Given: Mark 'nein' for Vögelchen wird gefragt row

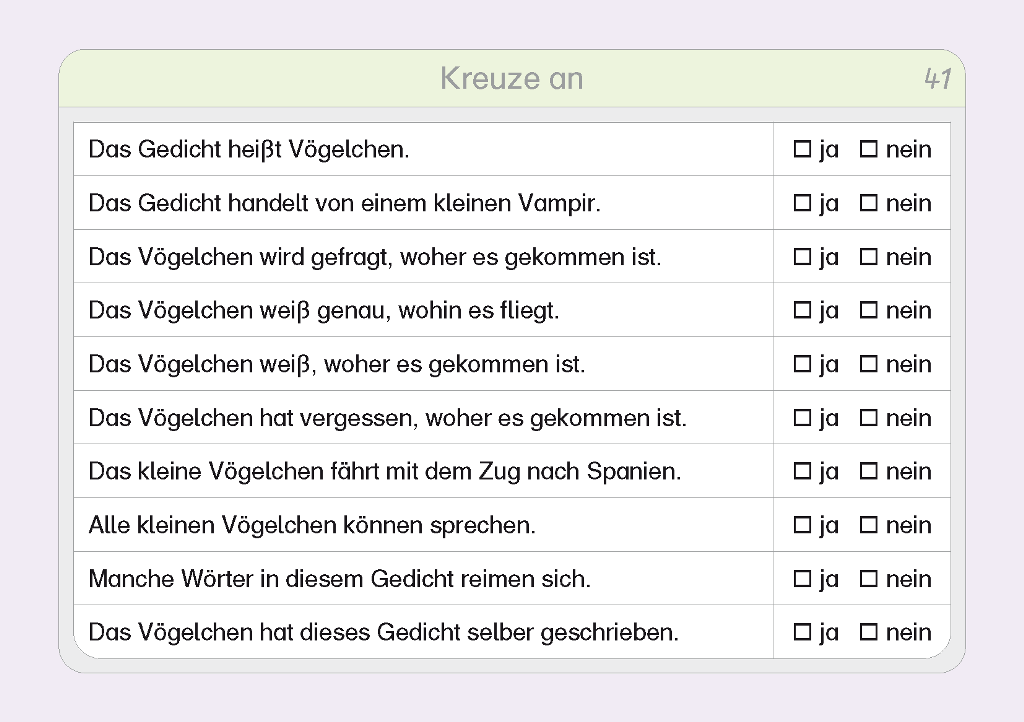Looking at the screenshot, I should (868, 257).
